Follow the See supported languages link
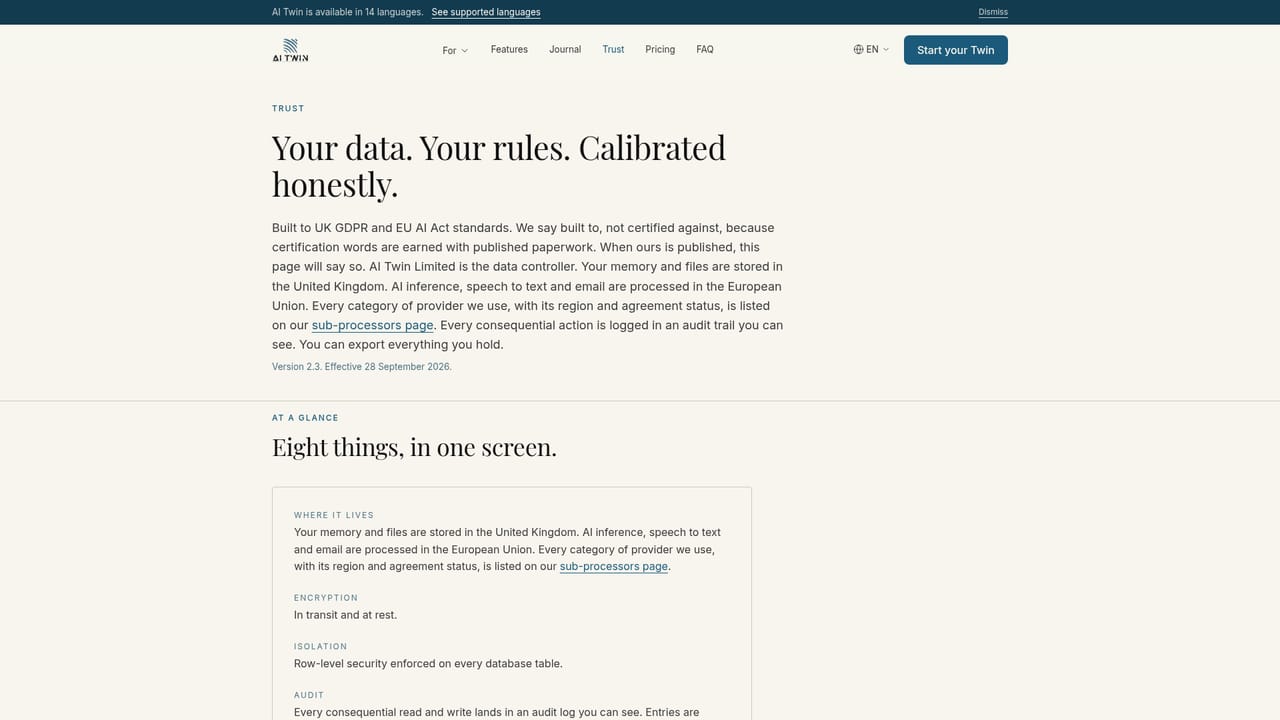Screen dimensions: 1280x720 pos(486,12)
